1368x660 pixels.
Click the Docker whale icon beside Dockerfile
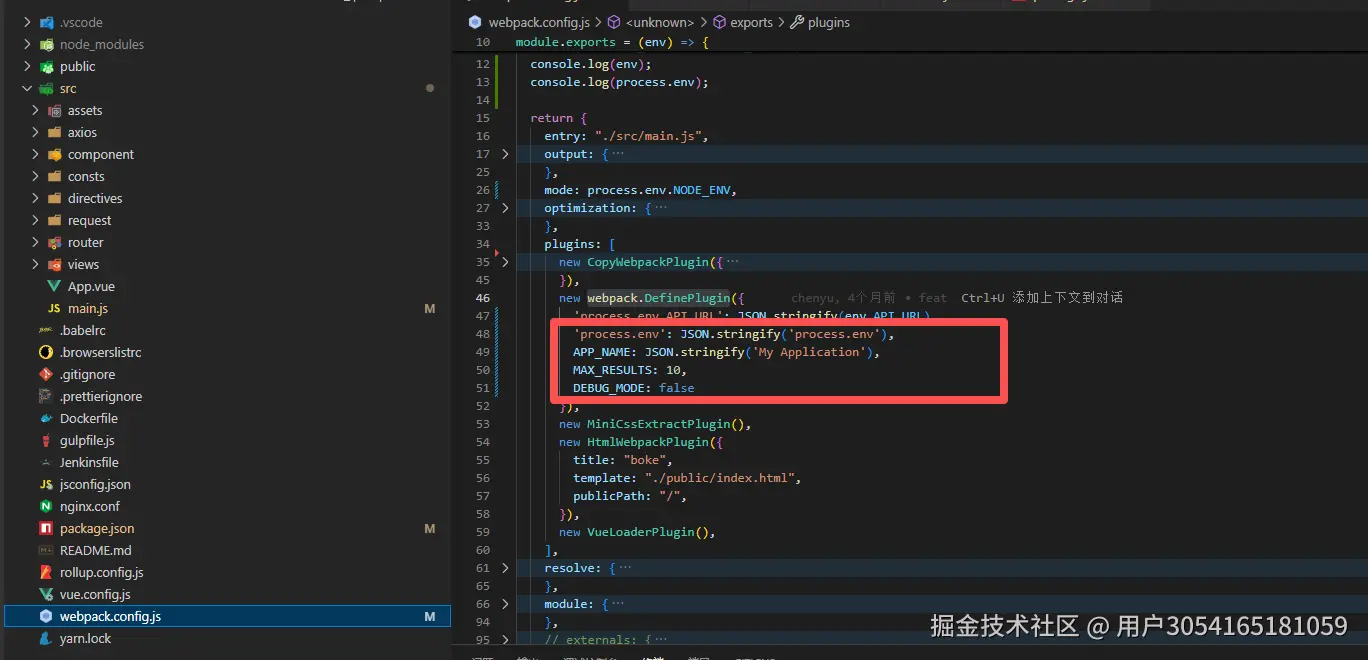[46, 418]
